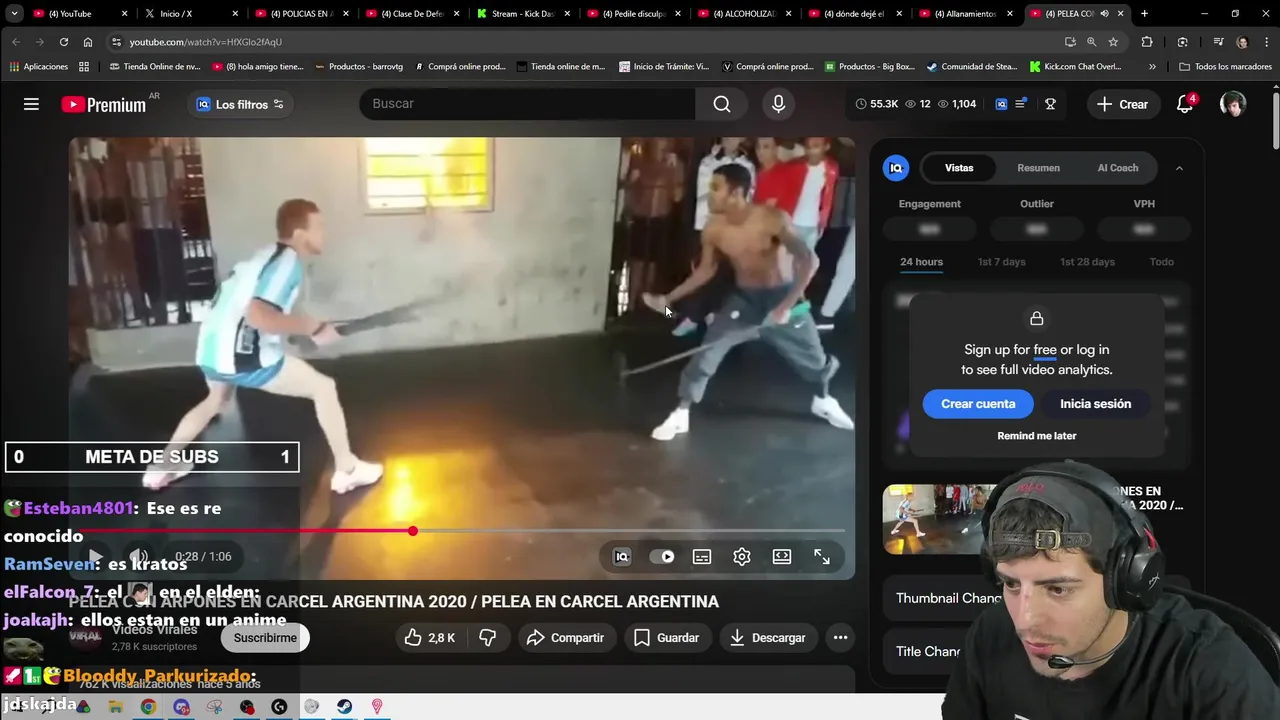The height and width of the screenshot is (720, 1280).
Task: Open the vidIQ list icon with blue dot
Action: pos(1021,104)
